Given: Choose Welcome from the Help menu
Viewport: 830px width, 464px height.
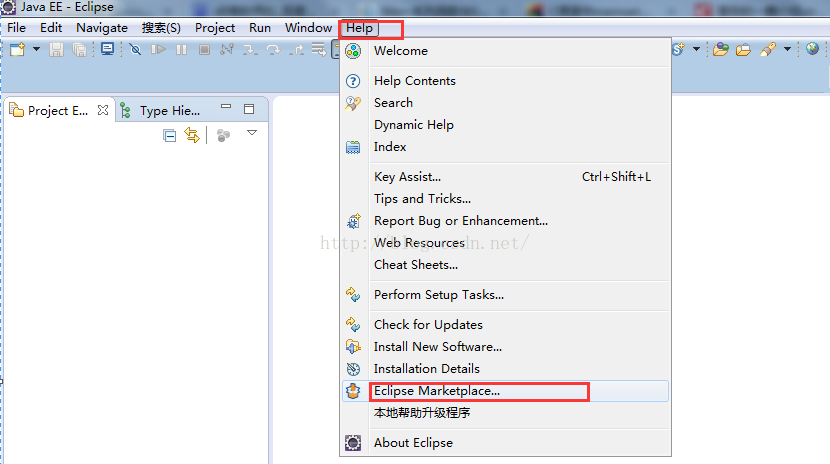Looking at the screenshot, I should pos(505,51).
